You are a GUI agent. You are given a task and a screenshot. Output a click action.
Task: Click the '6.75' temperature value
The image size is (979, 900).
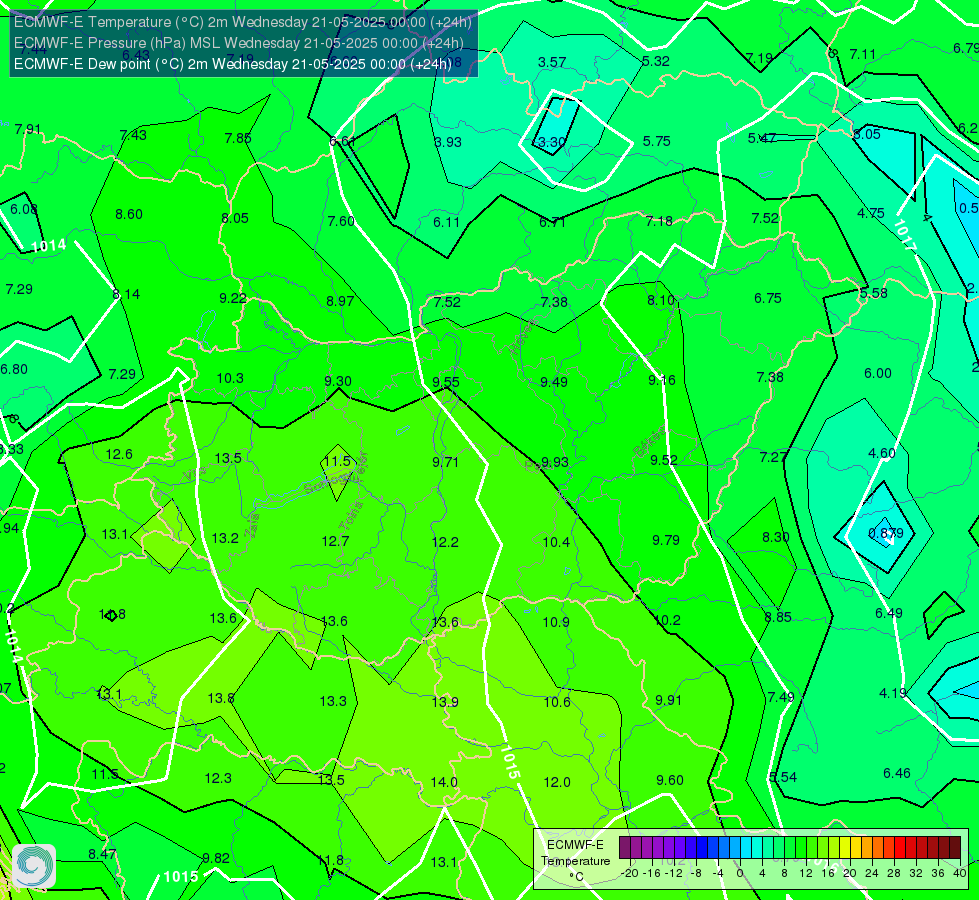[x=768, y=299]
